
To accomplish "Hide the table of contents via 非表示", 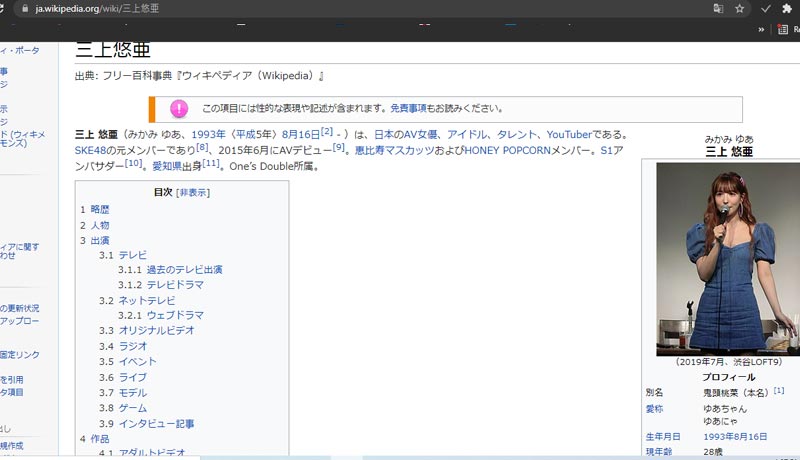I will (193, 193).
